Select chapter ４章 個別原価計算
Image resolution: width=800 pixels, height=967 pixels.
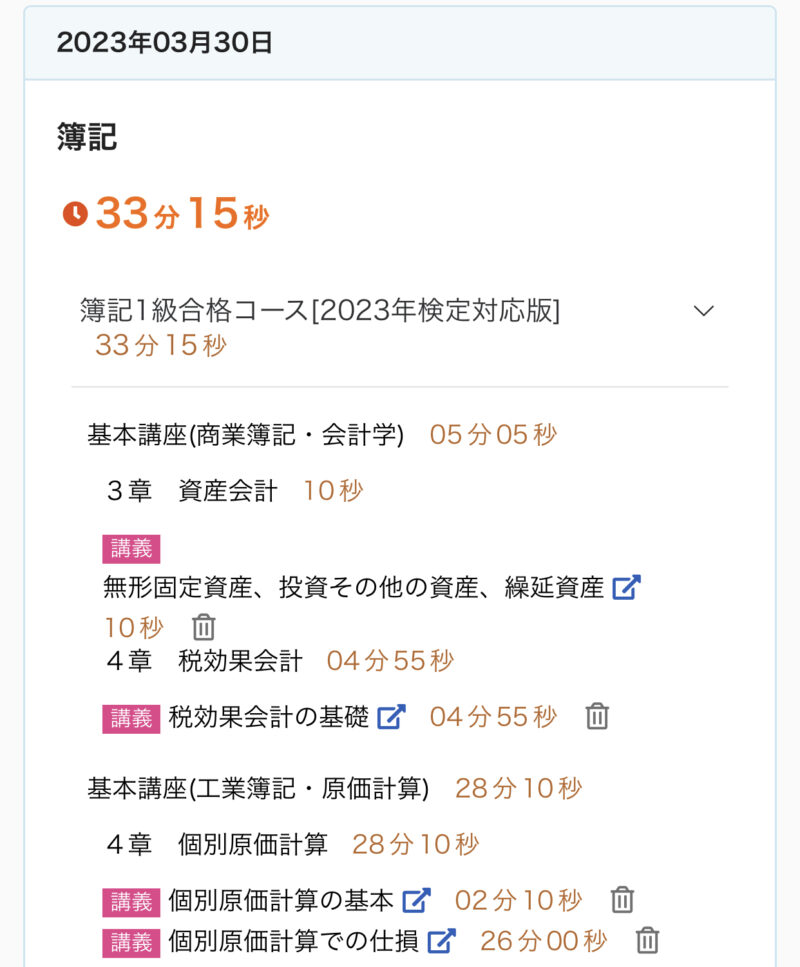point(217,845)
